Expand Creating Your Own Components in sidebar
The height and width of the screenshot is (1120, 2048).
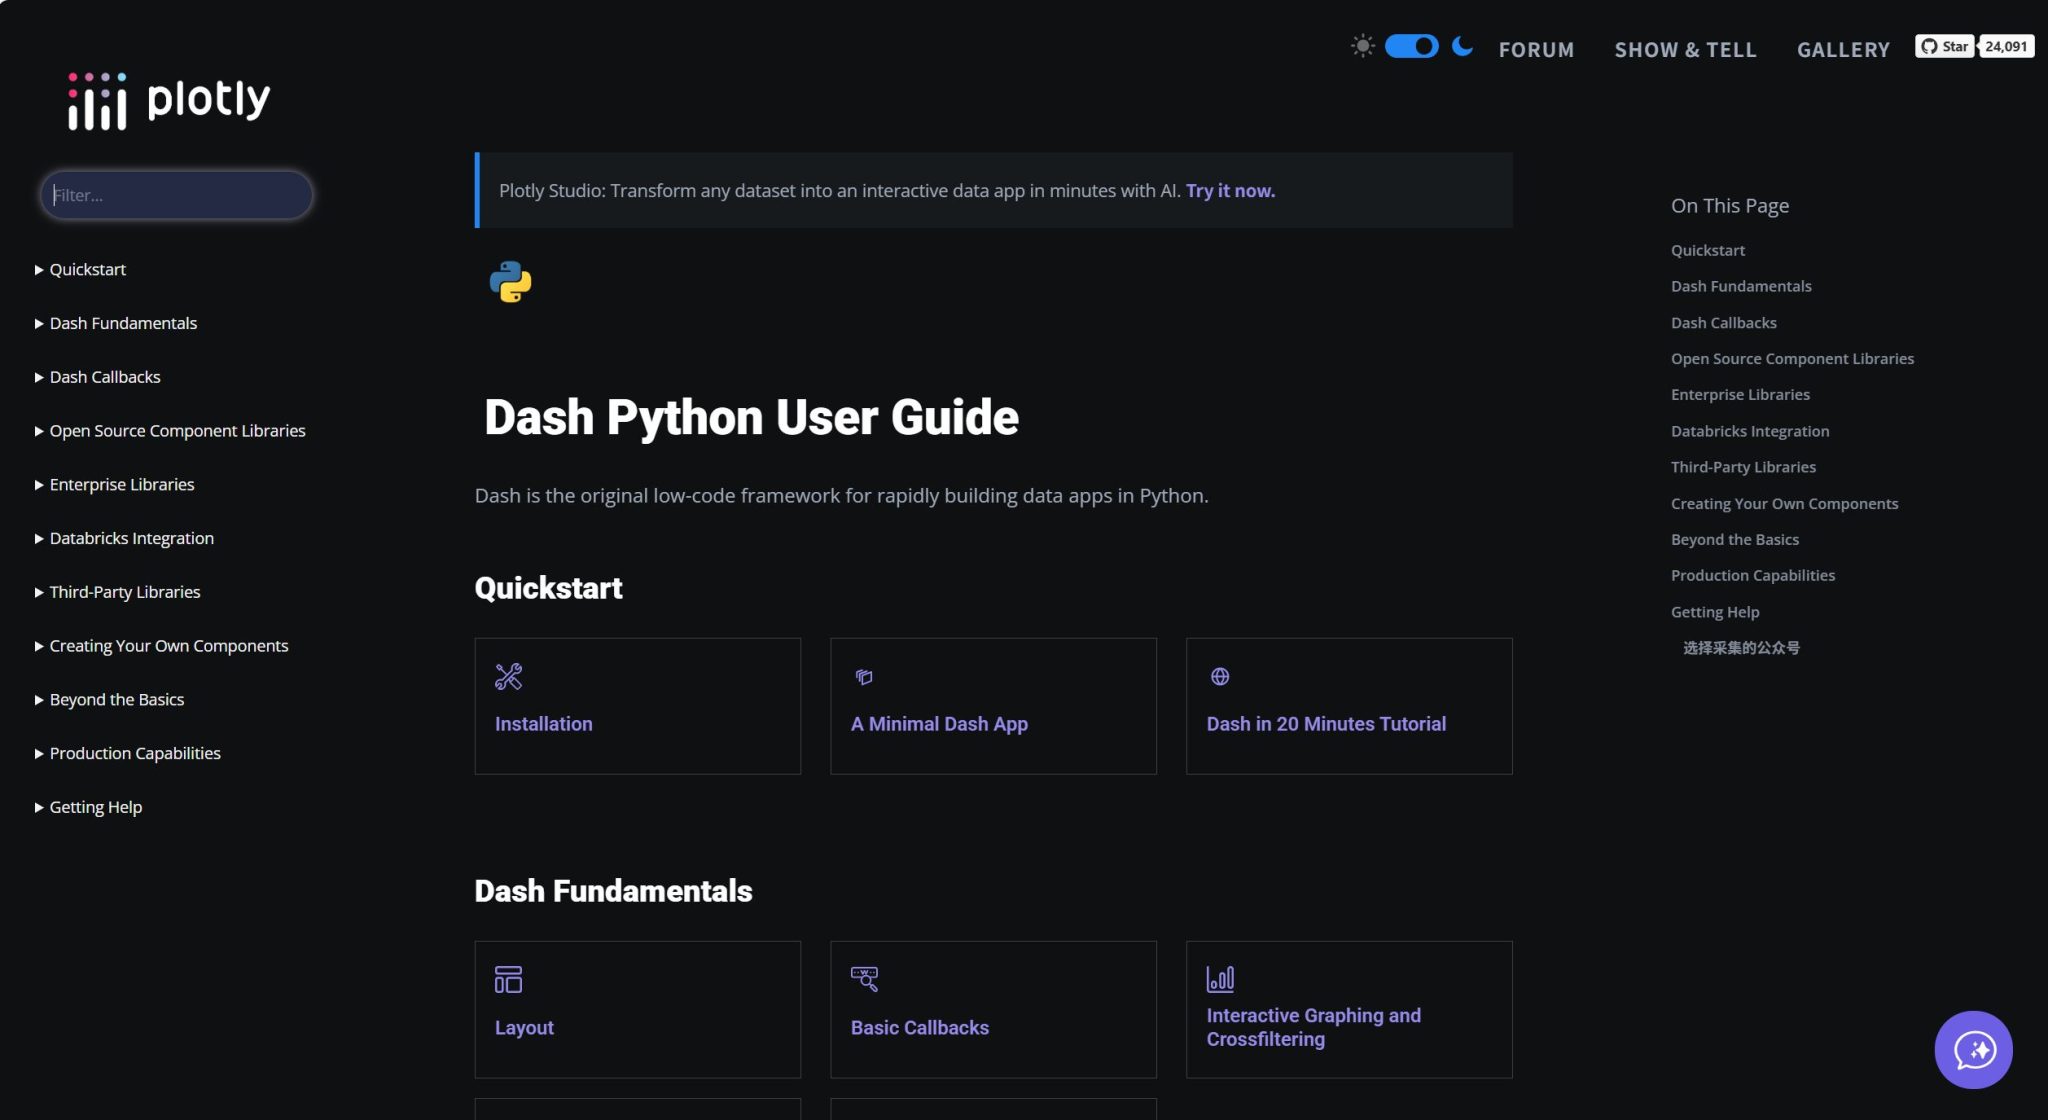click(161, 646)
